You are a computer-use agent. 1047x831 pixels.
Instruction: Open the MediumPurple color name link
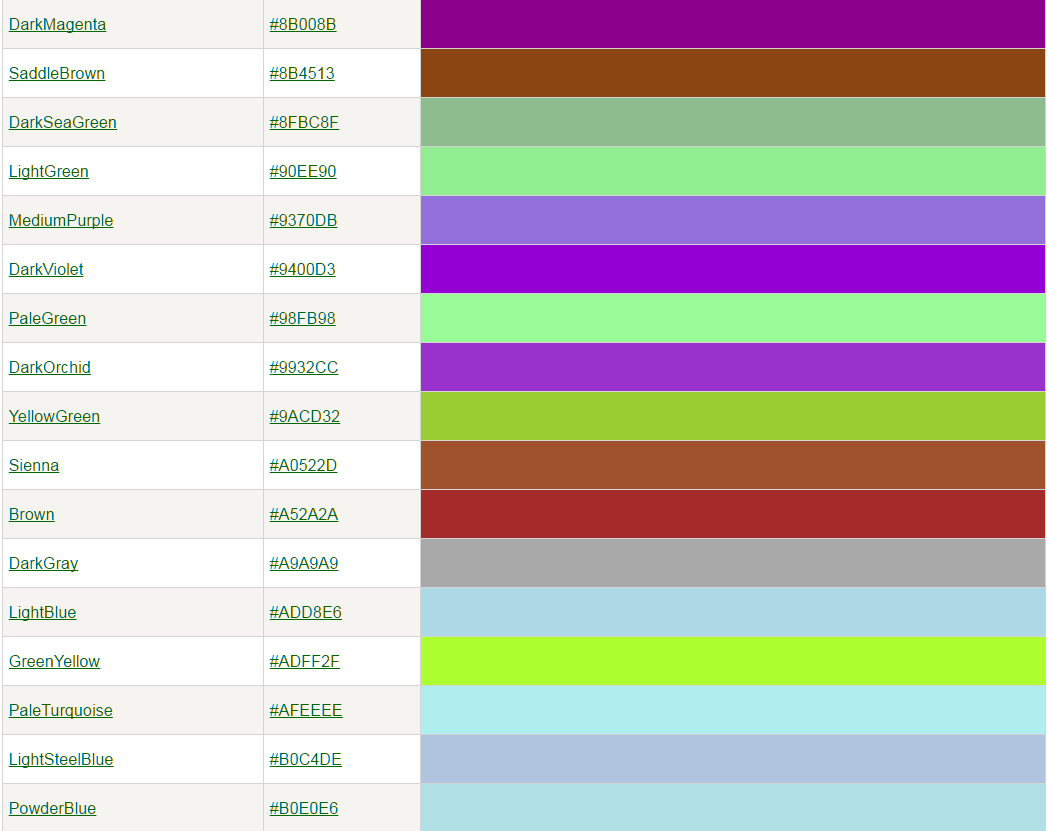tap(61, 220)
